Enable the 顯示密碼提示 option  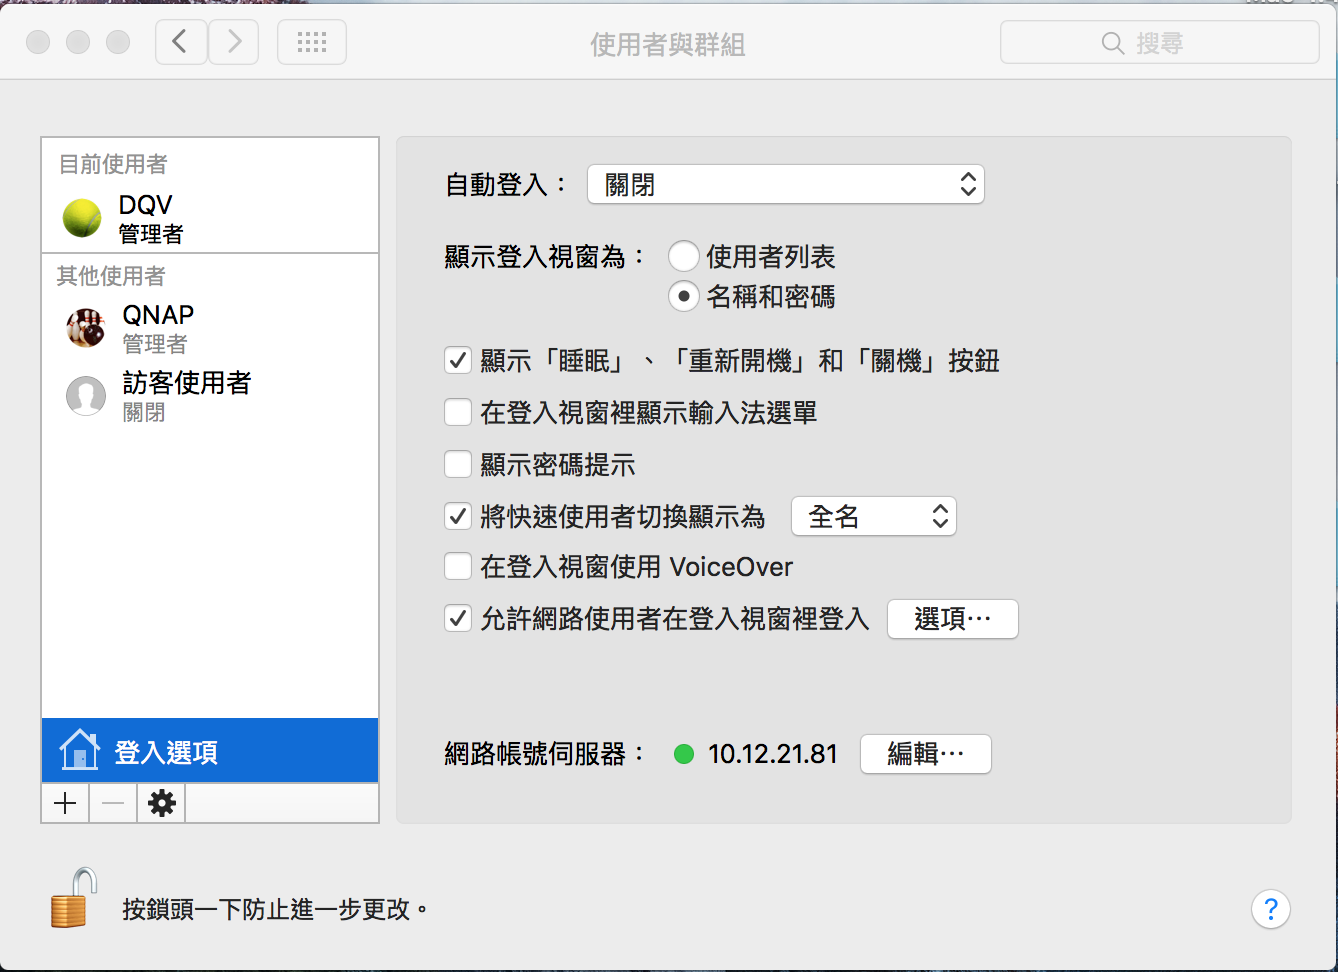[x=457, y=464]
